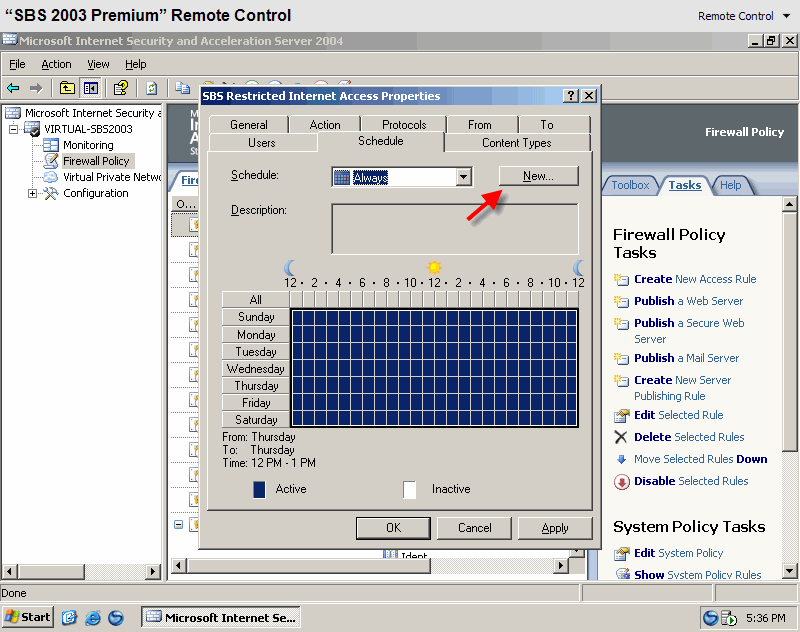Switch to the Protocols tab
800x632 pixels.
(x=404, y=125)
